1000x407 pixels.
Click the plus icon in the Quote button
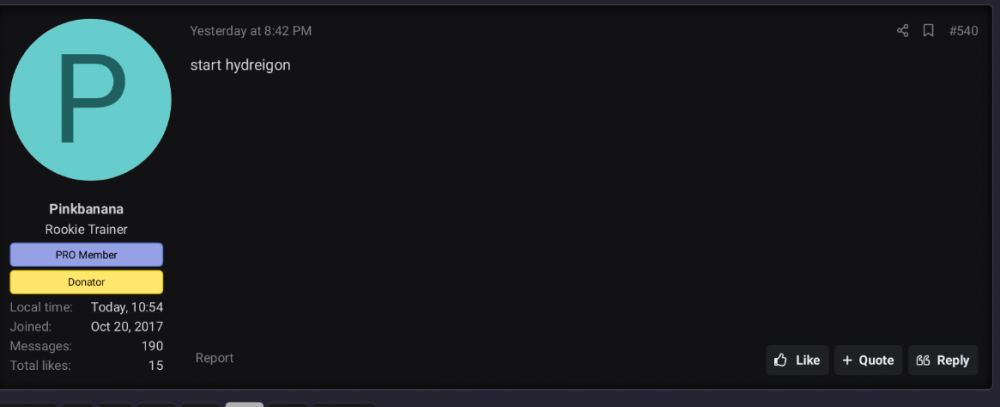click(847, 360)
